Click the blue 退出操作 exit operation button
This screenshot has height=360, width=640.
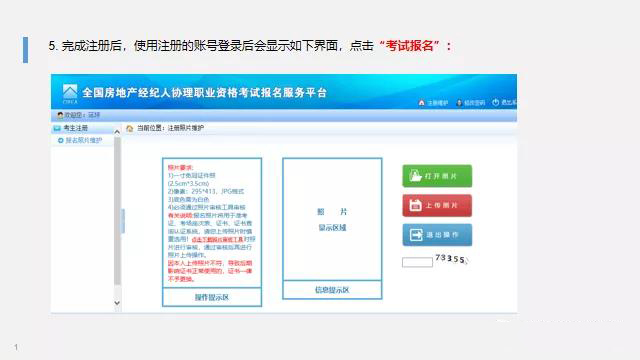[437, 235]
